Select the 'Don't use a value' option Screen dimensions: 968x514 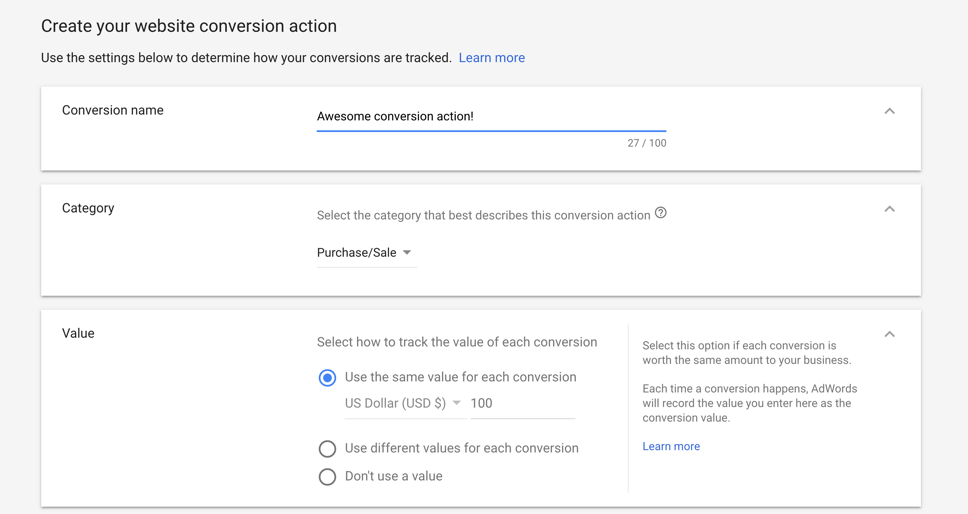pyautogui.click(x=327, y=476)
